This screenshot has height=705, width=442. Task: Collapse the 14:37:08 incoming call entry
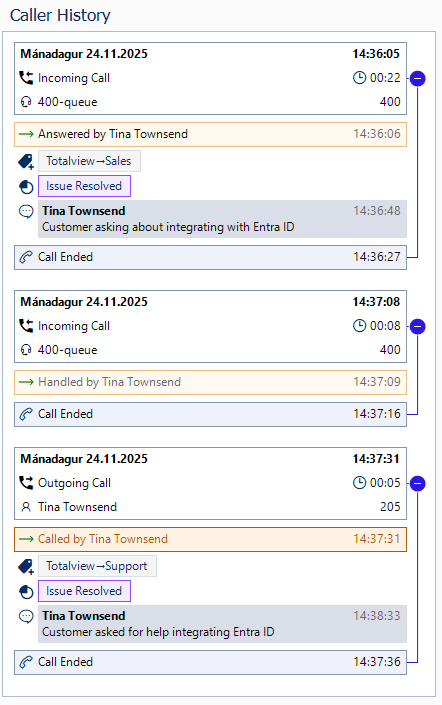418,326
